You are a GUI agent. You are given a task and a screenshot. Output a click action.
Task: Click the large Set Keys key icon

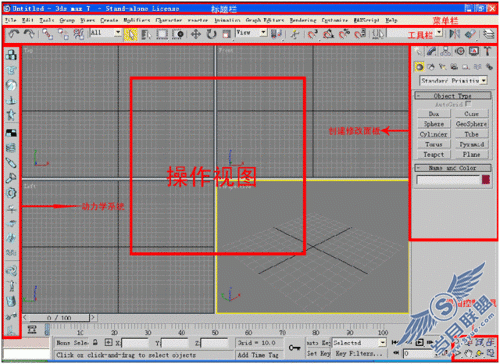pos(294,348)
